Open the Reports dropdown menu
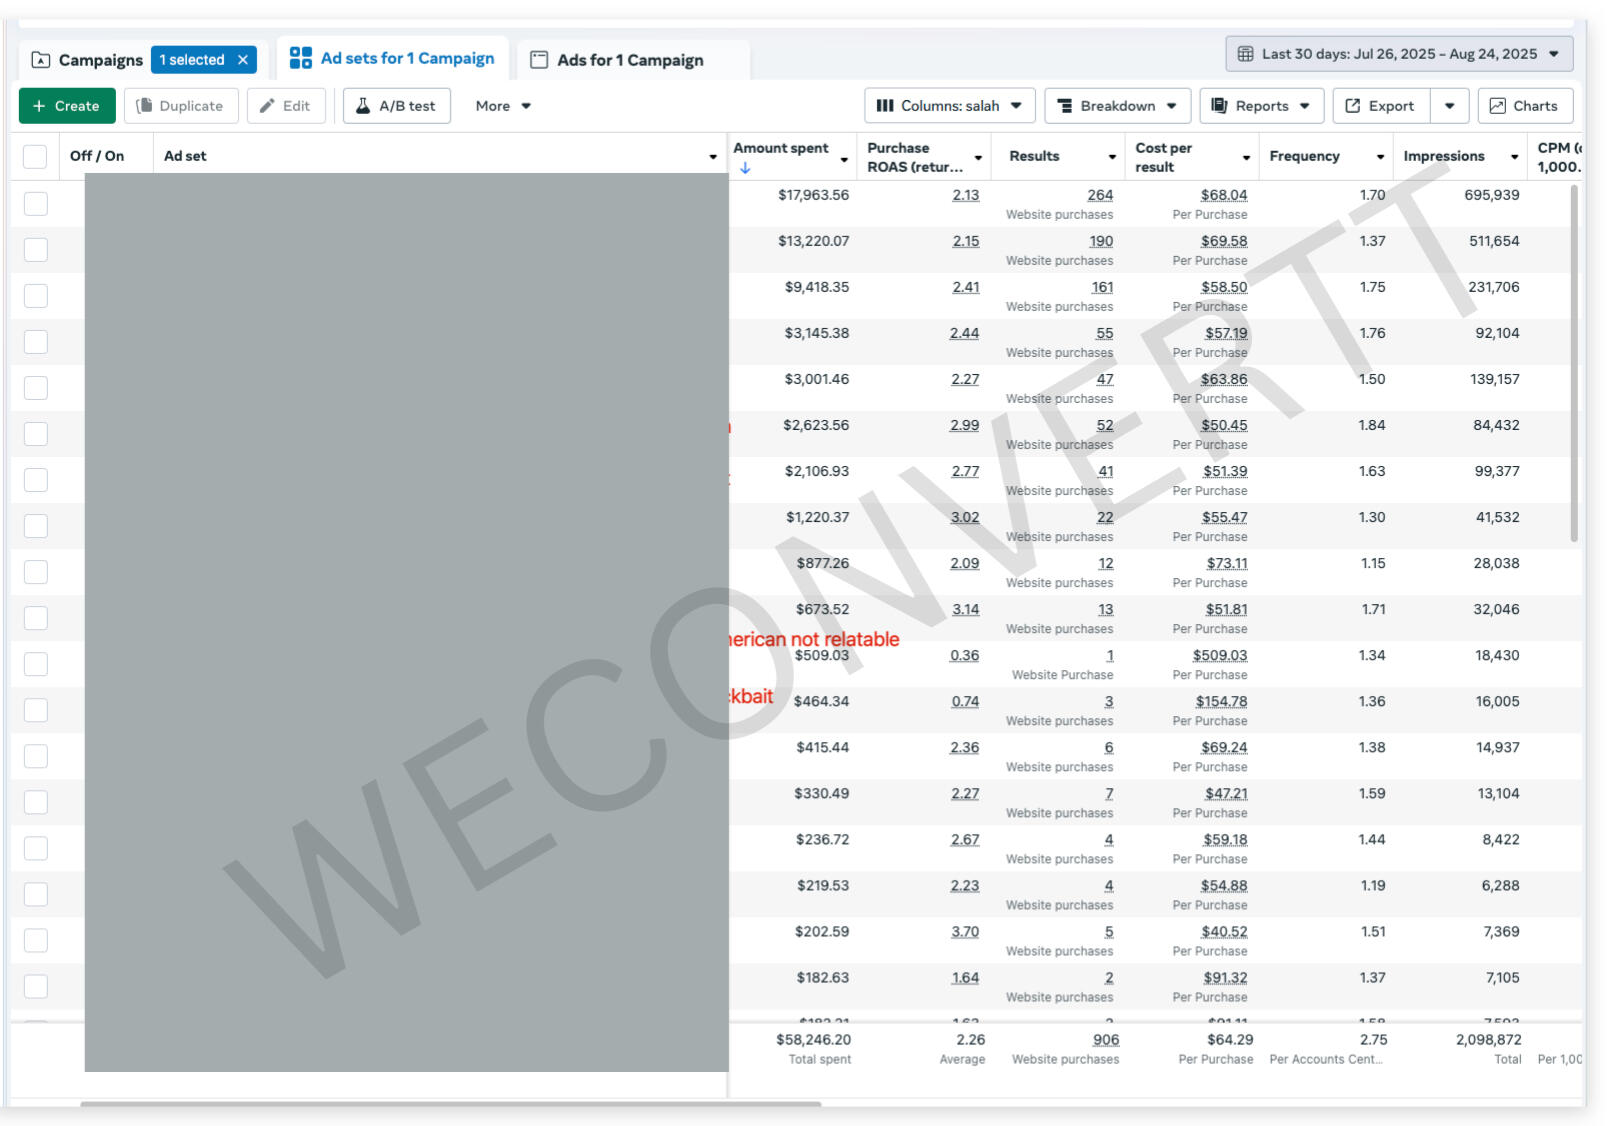Viewport: 1607px width, 1126px height. (1261, 106)
